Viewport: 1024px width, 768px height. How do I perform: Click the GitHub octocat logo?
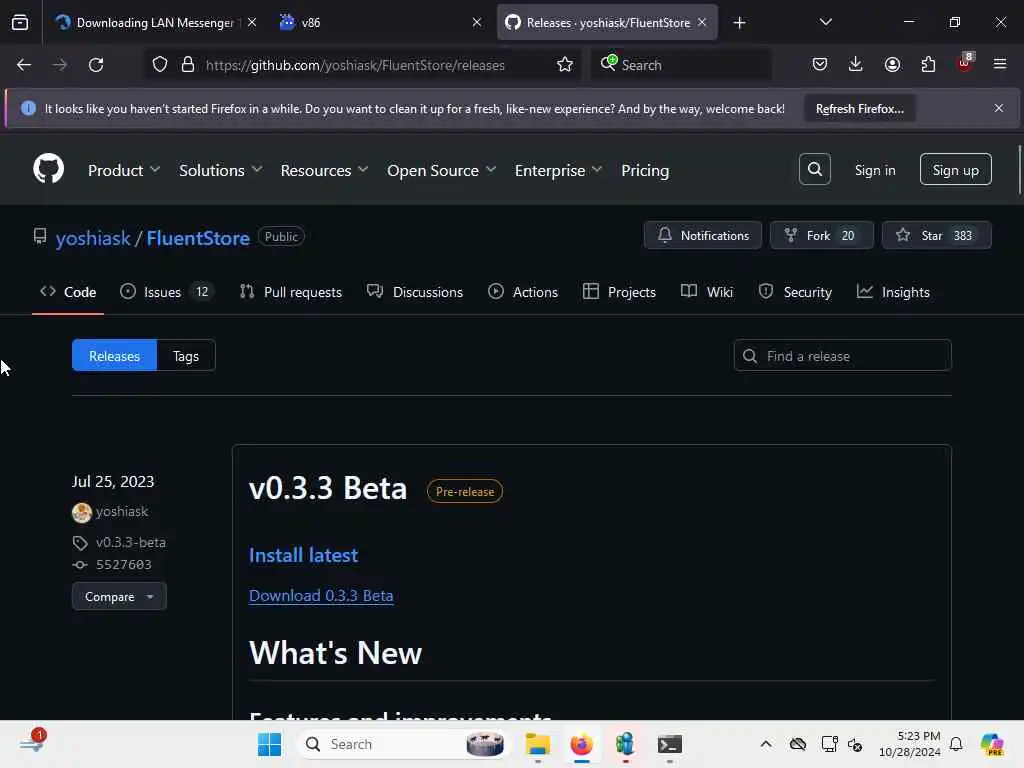[48, 169]
